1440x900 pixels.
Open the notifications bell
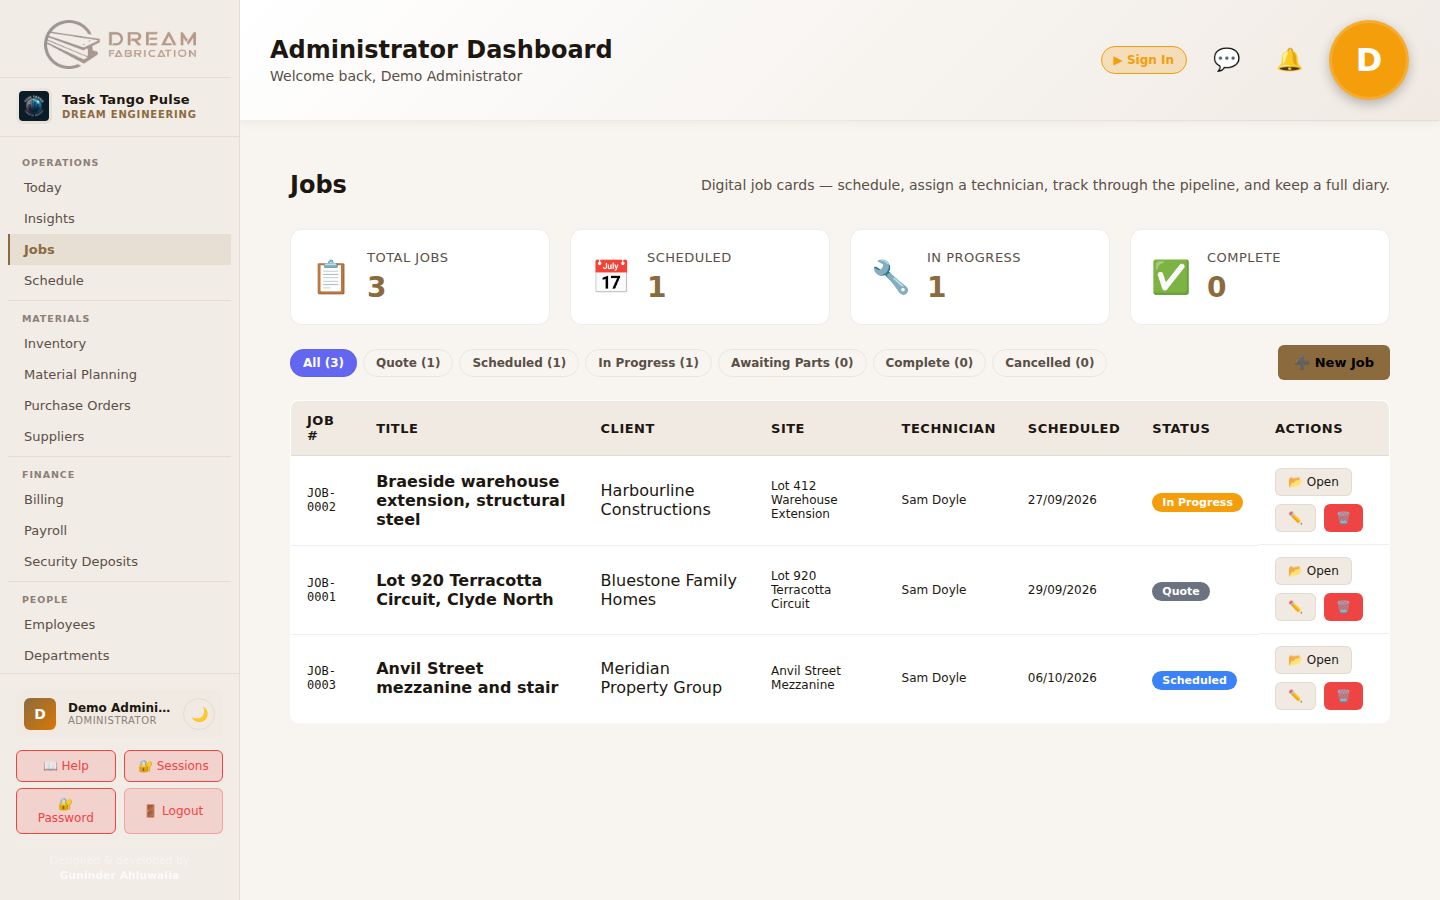(x=1290, y=60)
